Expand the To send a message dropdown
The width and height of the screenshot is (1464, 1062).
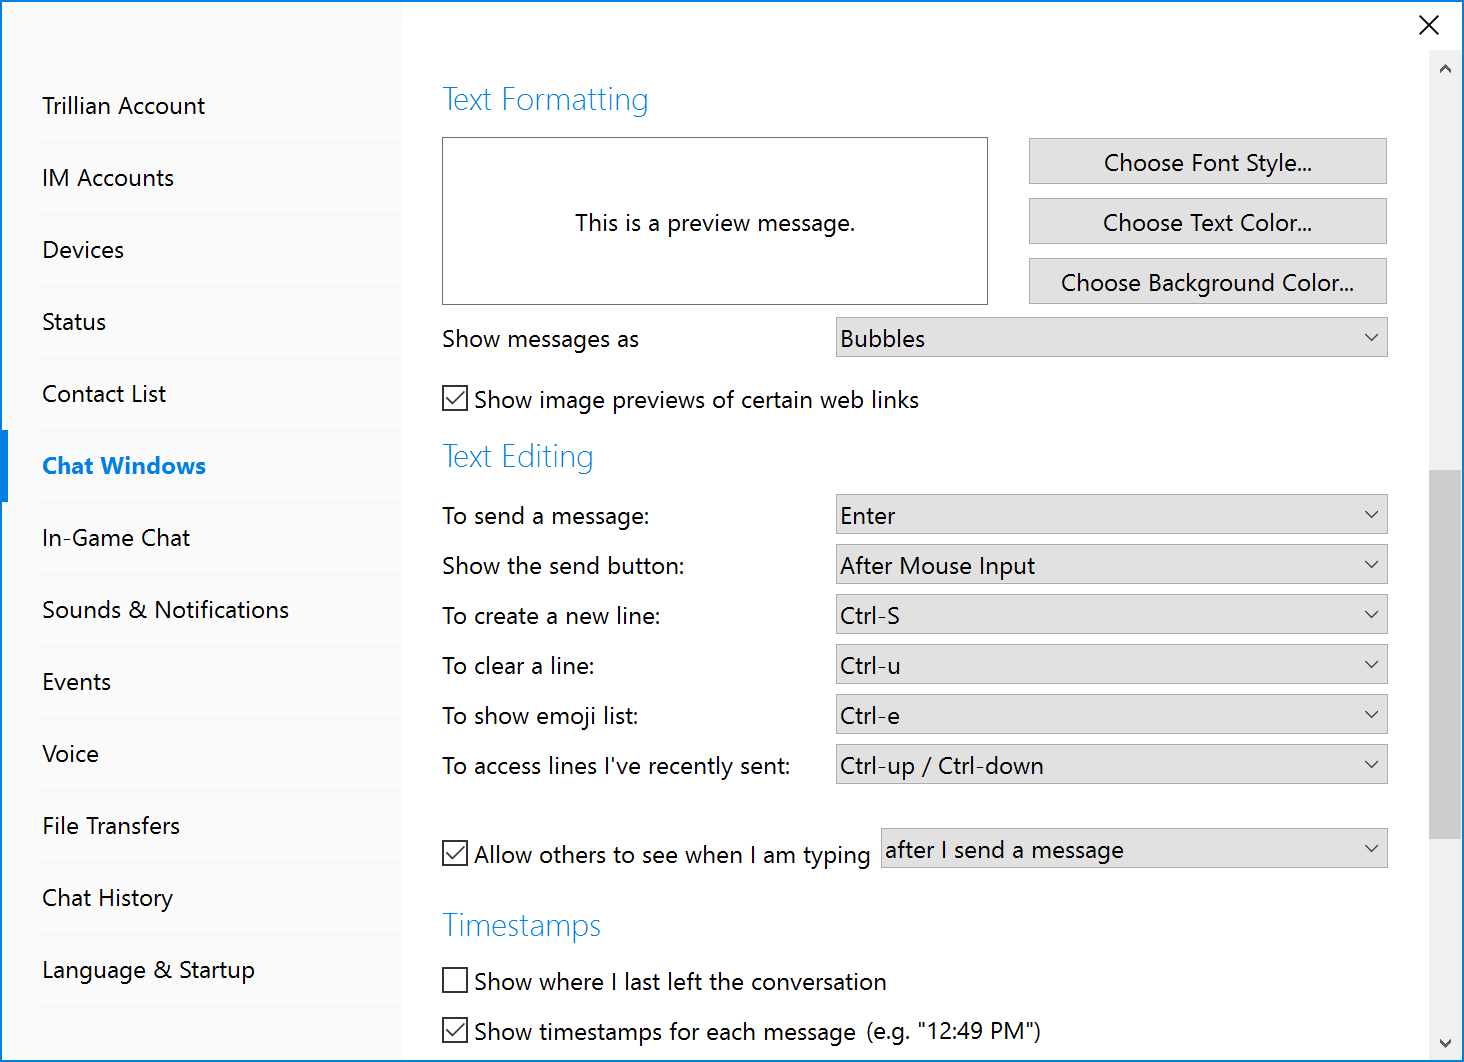1111,515
